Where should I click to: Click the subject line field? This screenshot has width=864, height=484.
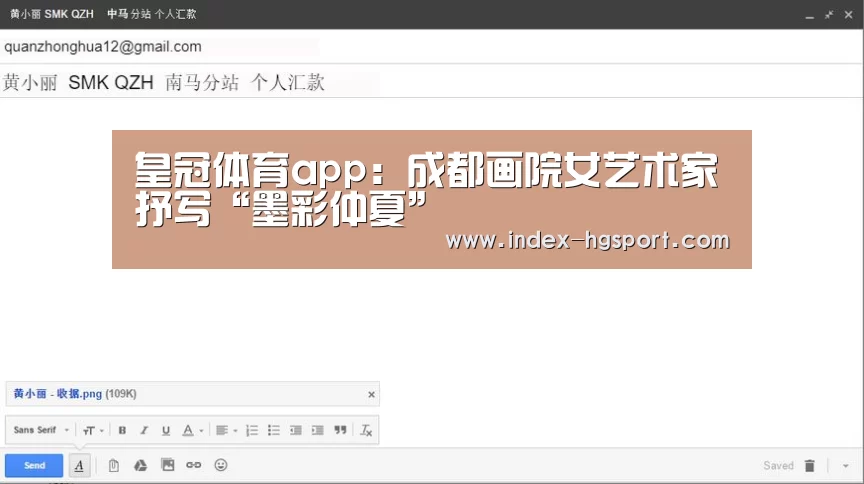tap(432, 82)
